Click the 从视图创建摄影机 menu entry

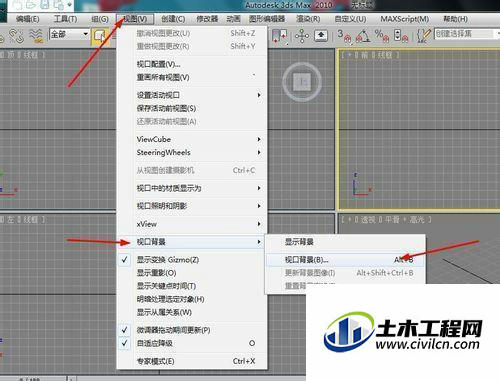(x=192, y=170)
